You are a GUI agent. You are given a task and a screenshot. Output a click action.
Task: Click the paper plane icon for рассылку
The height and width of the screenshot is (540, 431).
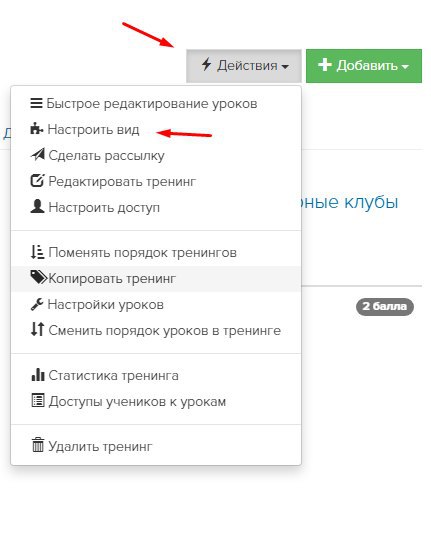click(38, 155)
